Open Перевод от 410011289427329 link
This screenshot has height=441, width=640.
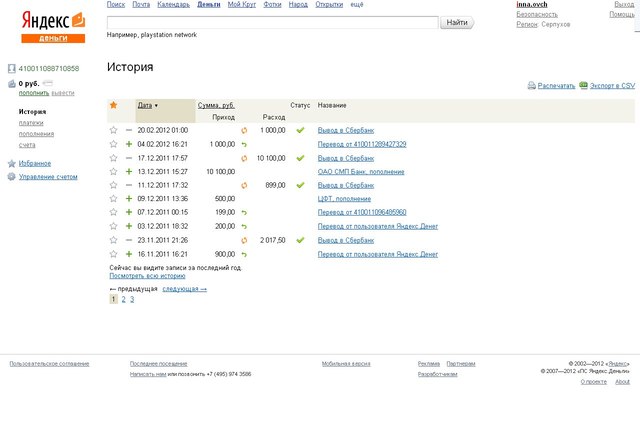(362, 144)
